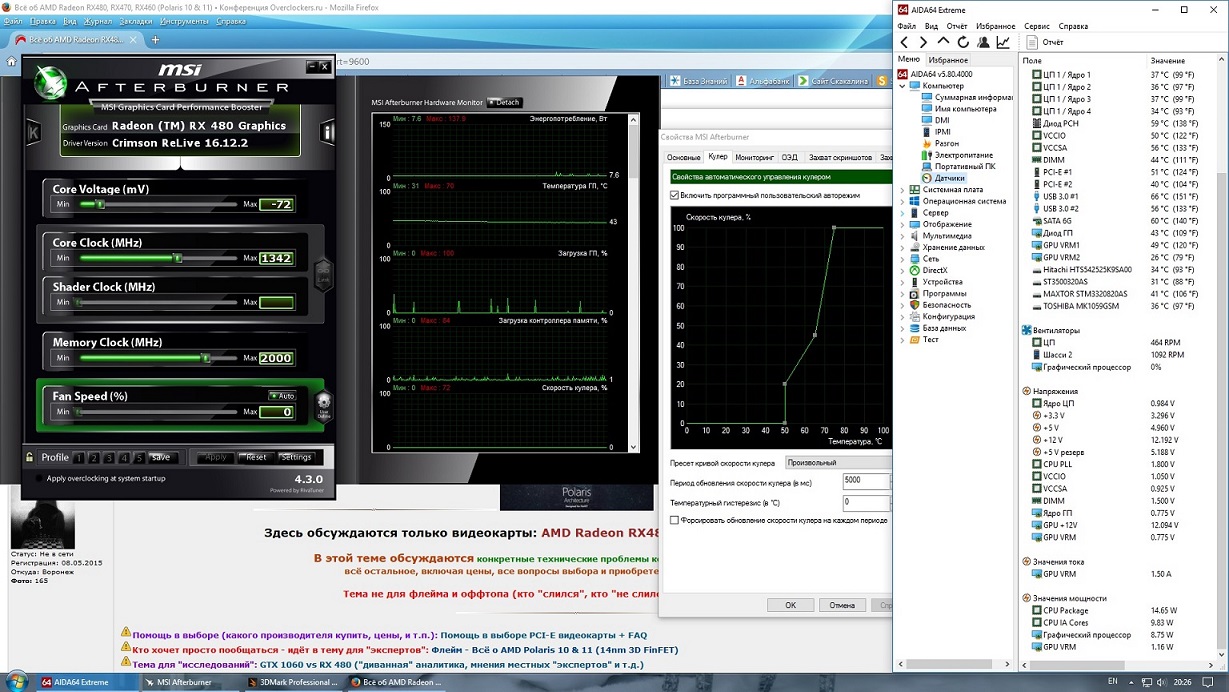Select Afterburner profile slot 2

coord(94,458)
